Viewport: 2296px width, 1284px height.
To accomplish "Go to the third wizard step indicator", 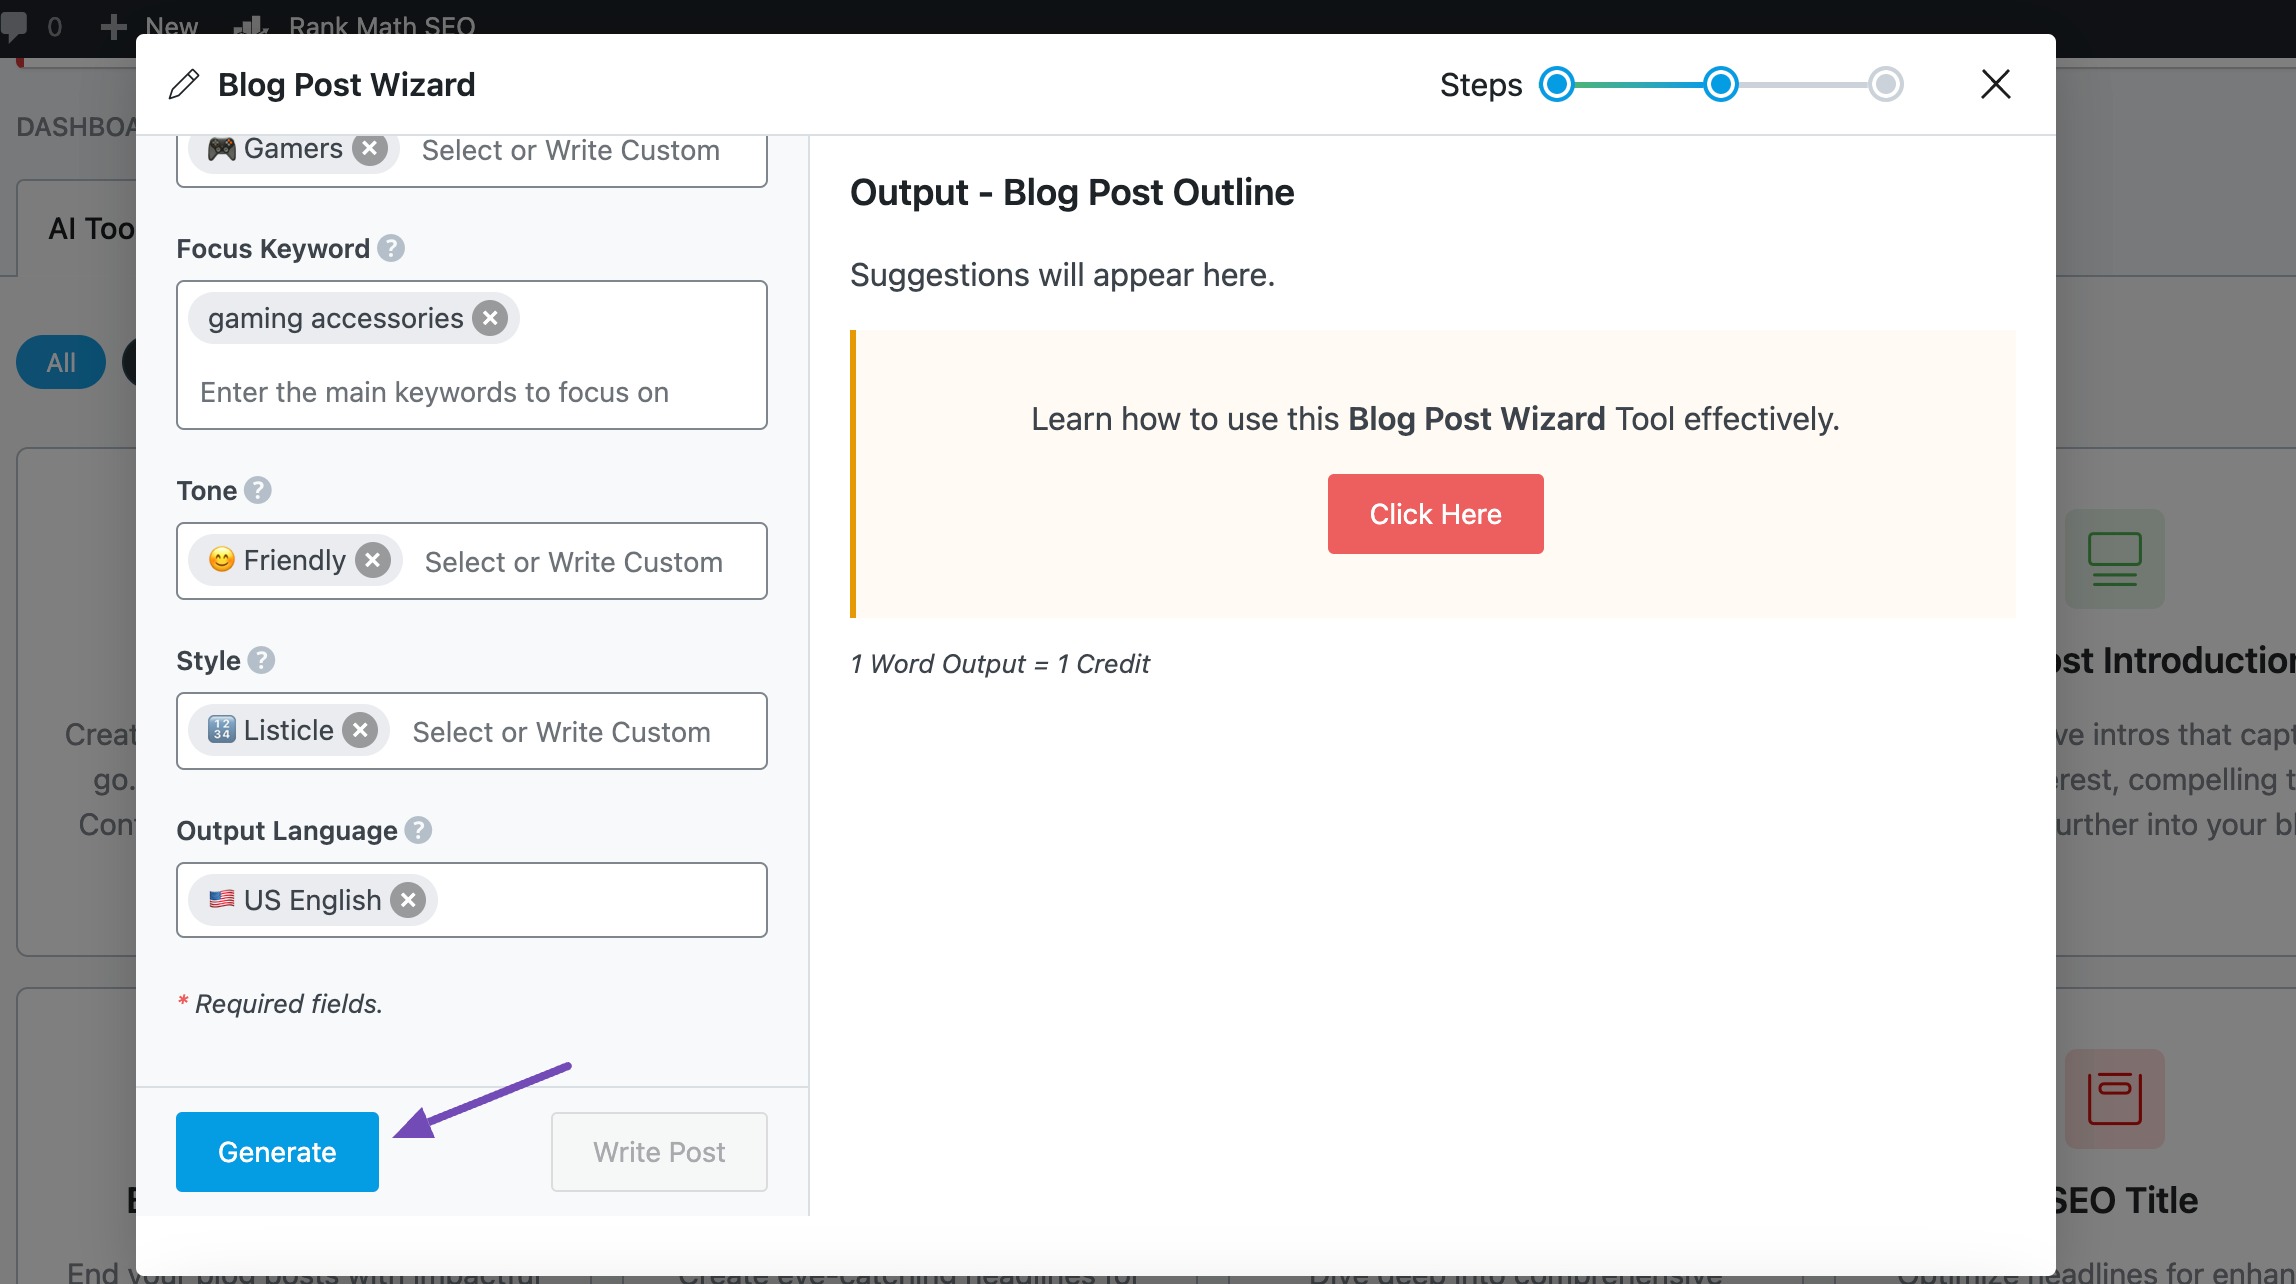I will (1886, 85).
